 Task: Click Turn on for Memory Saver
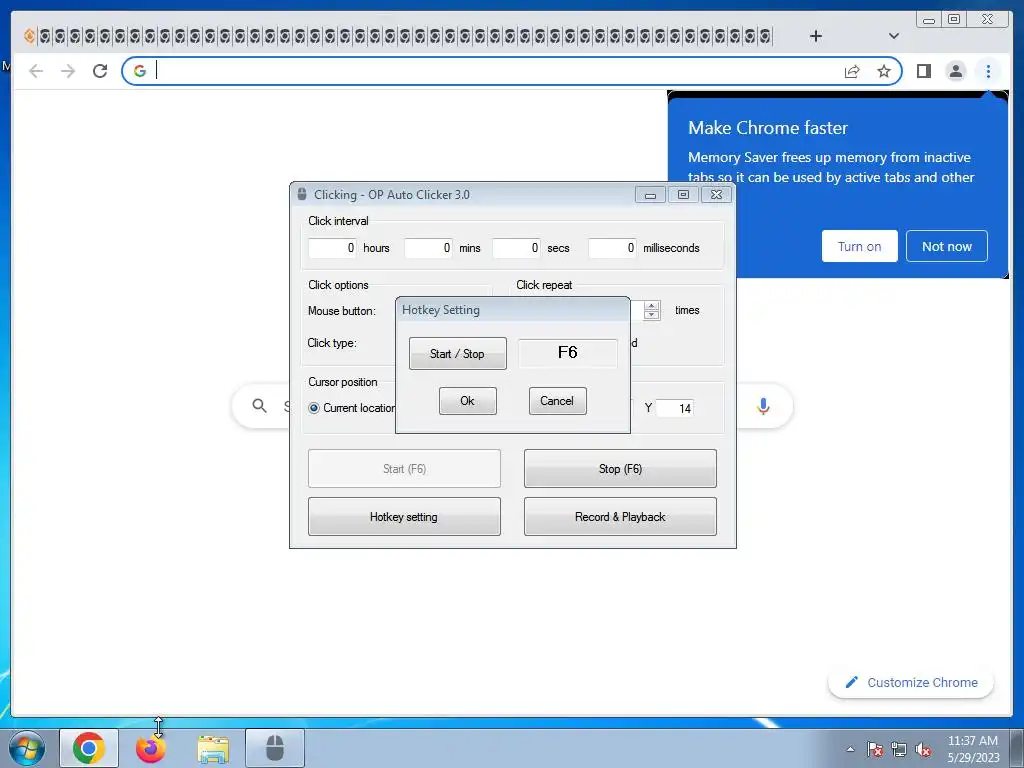[x=859, y=246]
